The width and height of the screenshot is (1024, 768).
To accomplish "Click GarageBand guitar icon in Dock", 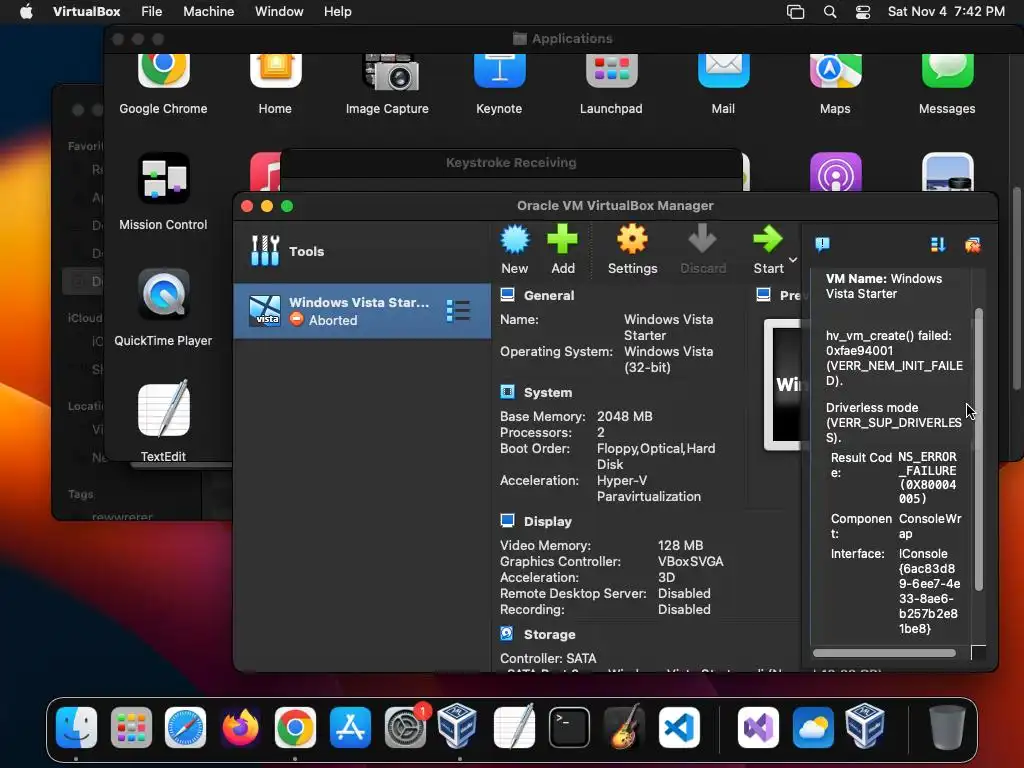I will click(624, 727).
